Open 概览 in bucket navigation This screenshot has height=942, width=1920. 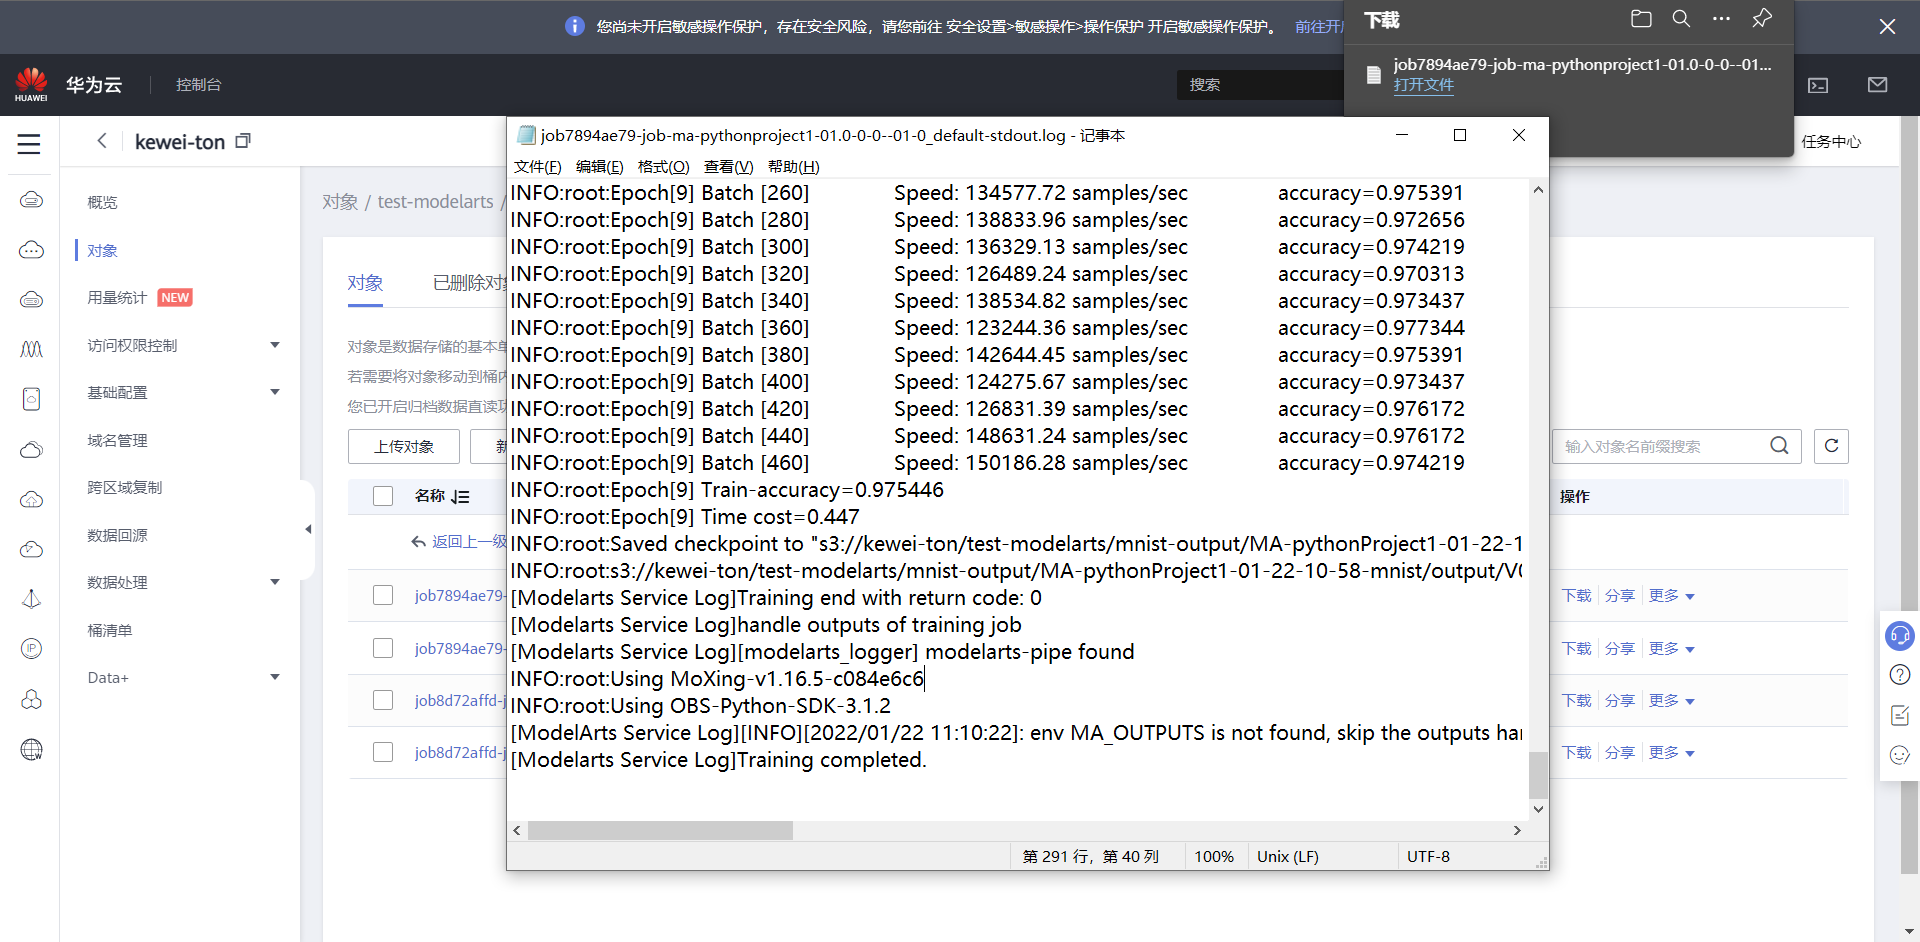tap(102, 202)
